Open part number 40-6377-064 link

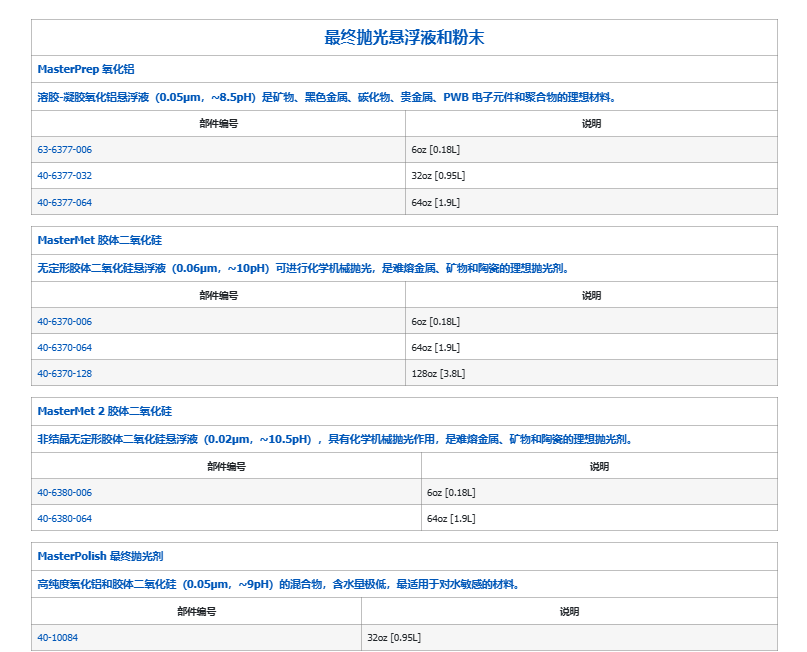point(64,202)
